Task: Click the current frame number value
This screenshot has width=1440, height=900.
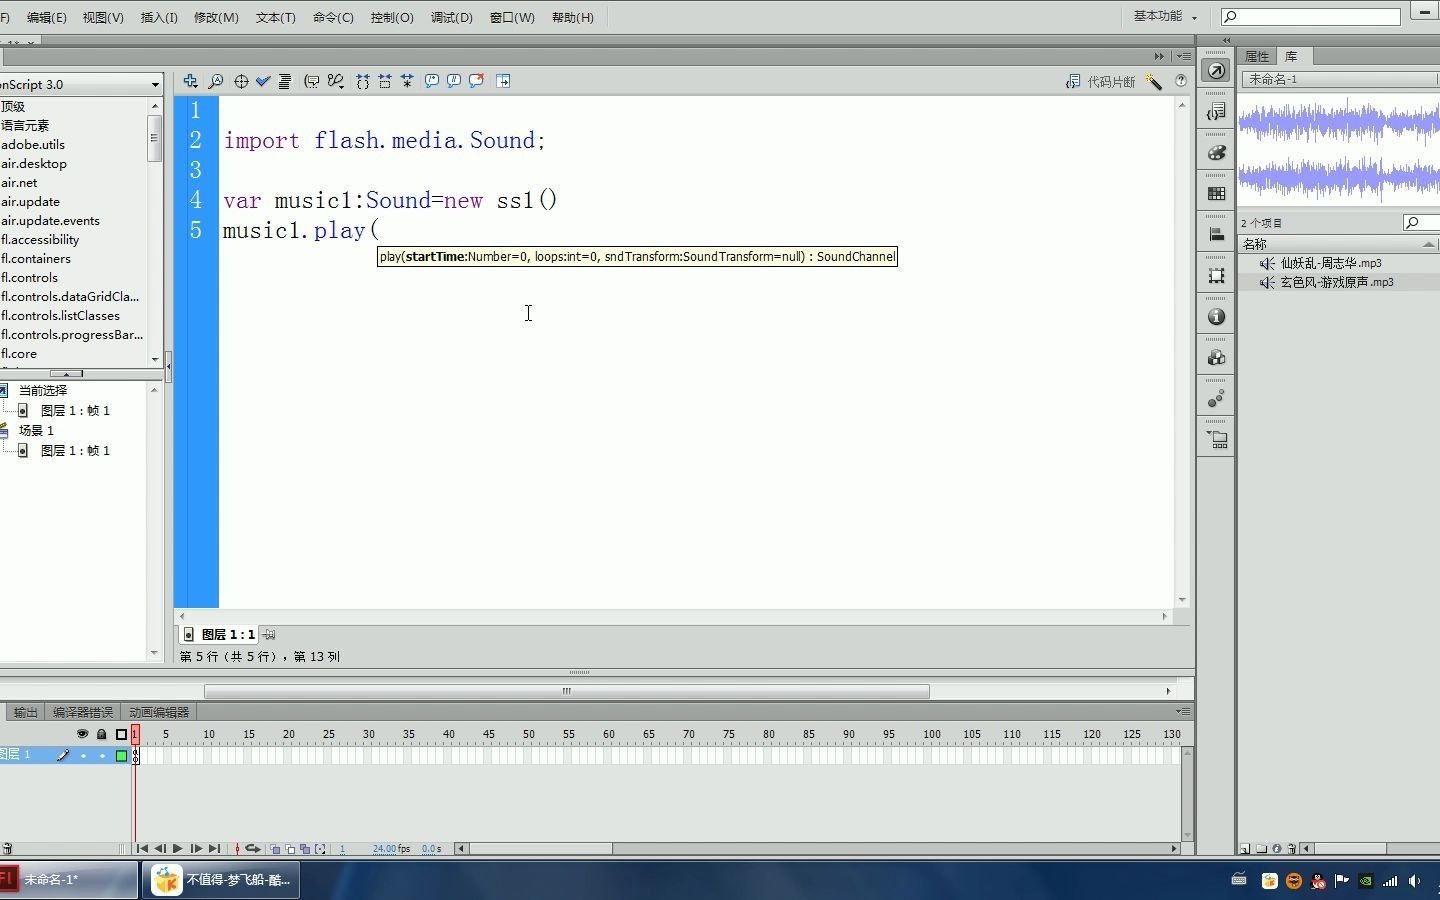Action: coord(342,849)
